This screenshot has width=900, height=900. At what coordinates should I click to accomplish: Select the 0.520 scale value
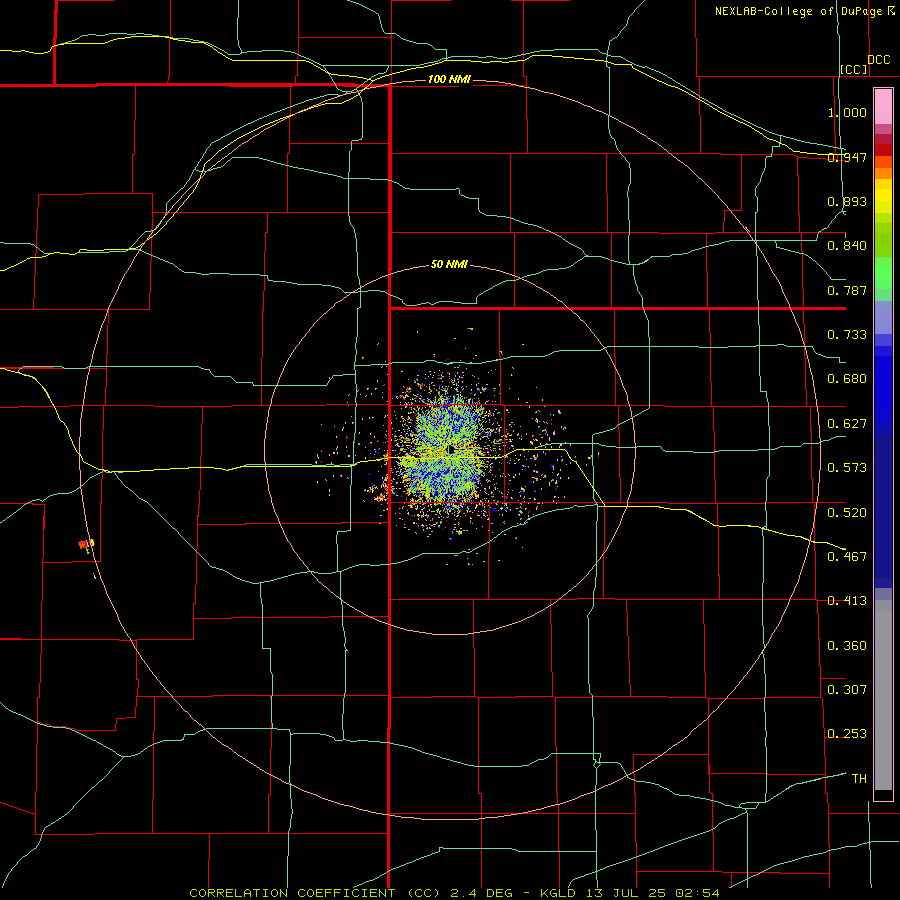coord(847,513)
